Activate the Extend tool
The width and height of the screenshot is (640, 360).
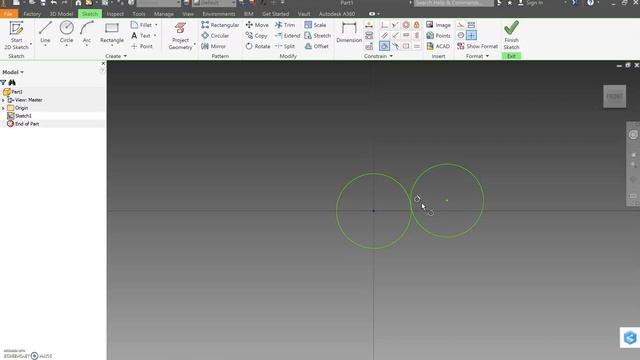[287, 36]
